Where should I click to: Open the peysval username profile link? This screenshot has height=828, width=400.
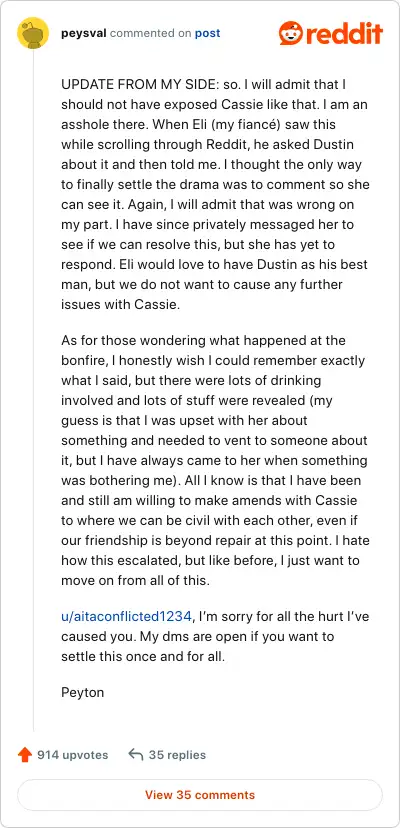pyautogui.click(x=84, y=33)
